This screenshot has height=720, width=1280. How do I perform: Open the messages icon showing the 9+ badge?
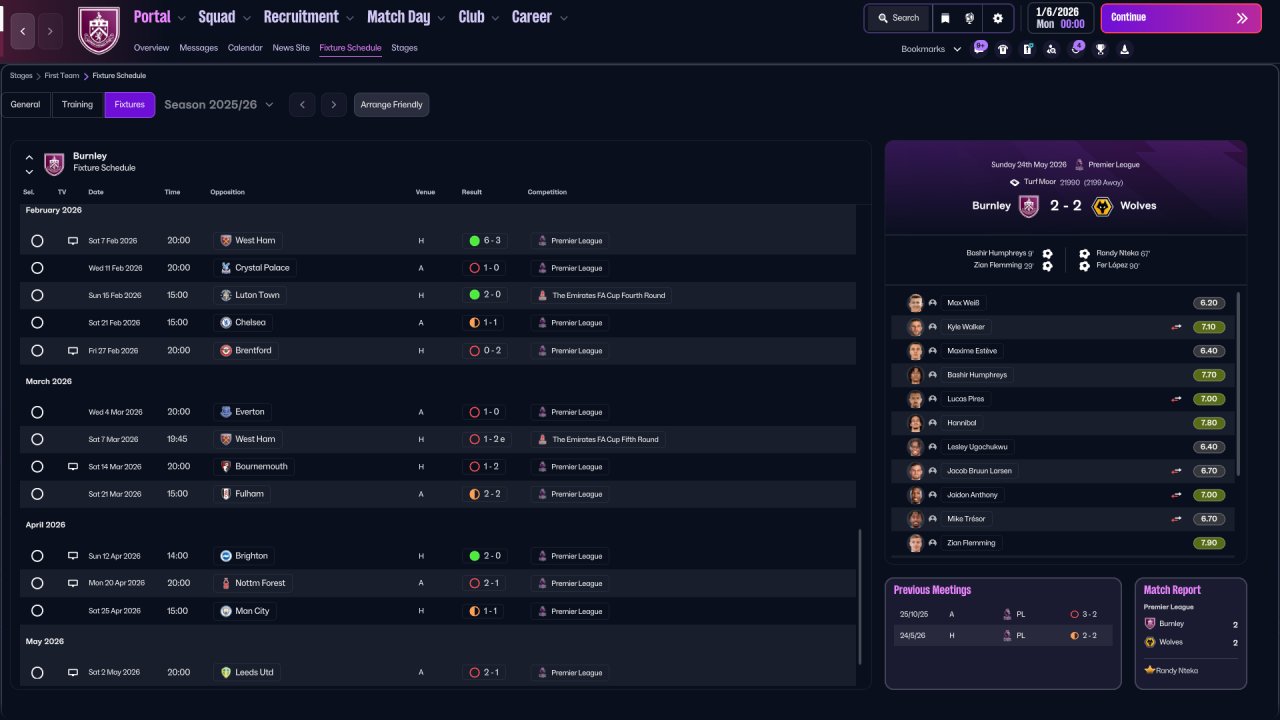click(x=979, y=48)
